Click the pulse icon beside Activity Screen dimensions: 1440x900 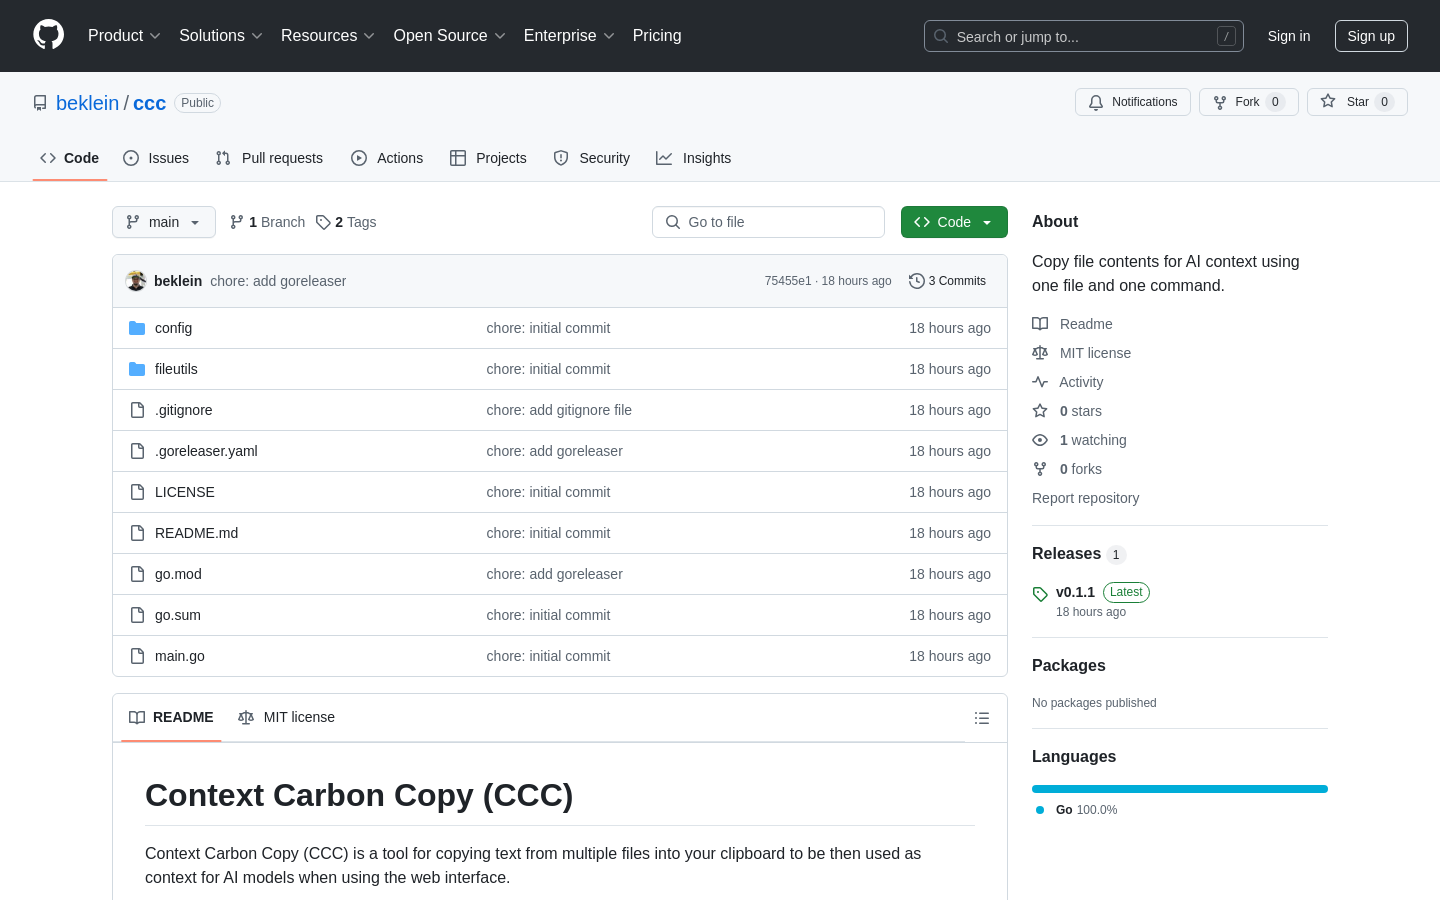pyautogui.click(x=1040, y=382)
